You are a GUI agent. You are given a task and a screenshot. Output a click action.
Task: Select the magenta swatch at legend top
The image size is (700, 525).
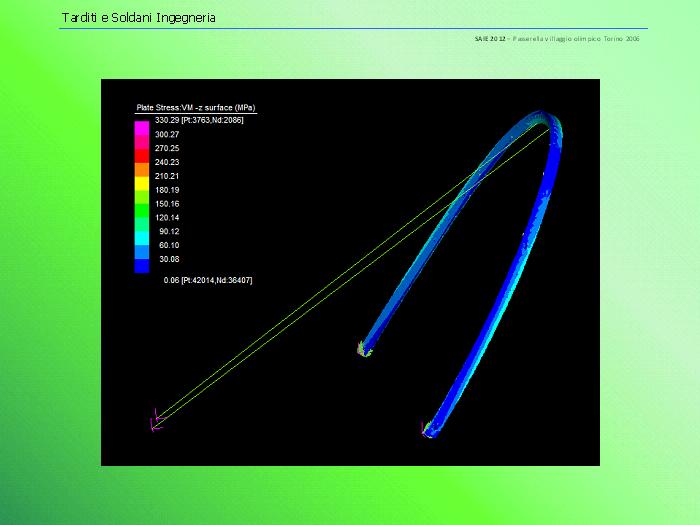point(142,128)
